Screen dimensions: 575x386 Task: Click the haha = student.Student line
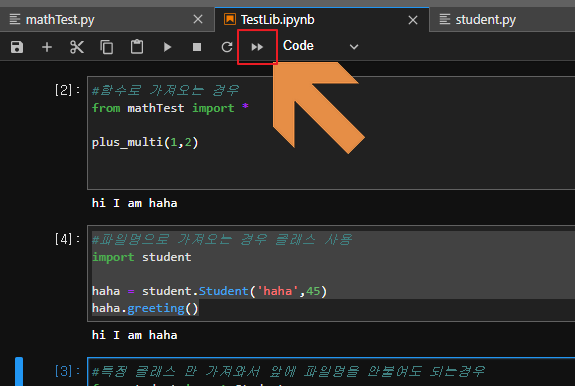(x=209, y=291)
